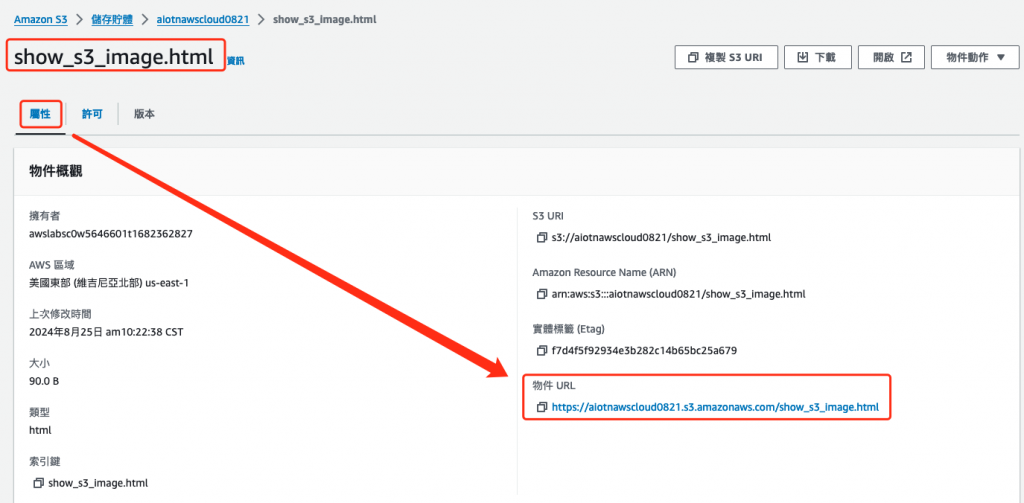Select the 屬性 tab
Image resolution: width=1024 pixels, height=503 pixels.
(x=40, y=114)
